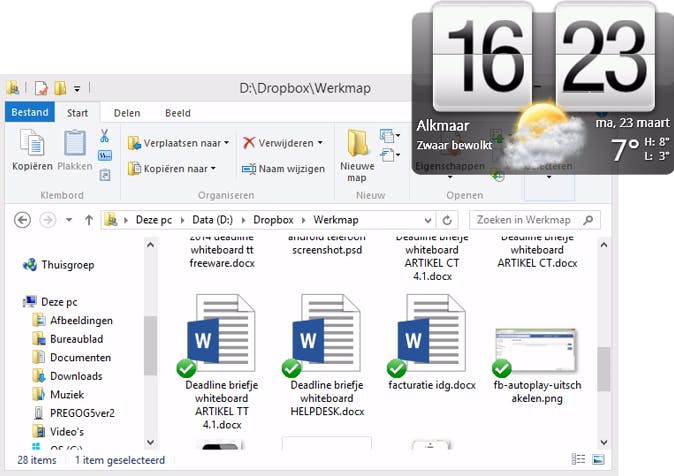Switch to large icons view in status bar
Screen dimensions: 674x476
point(597,459)
